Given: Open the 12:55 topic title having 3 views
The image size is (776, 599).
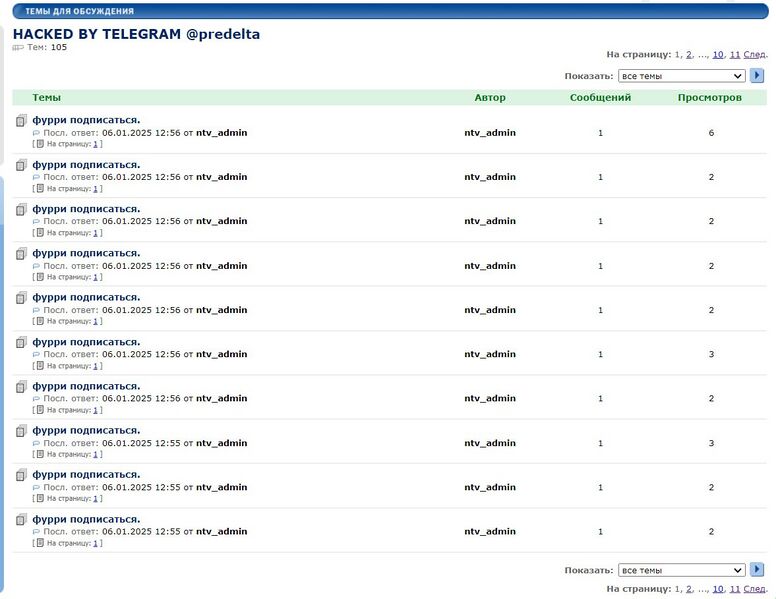Looking at the screenshot, I should (x=86, y=430).
